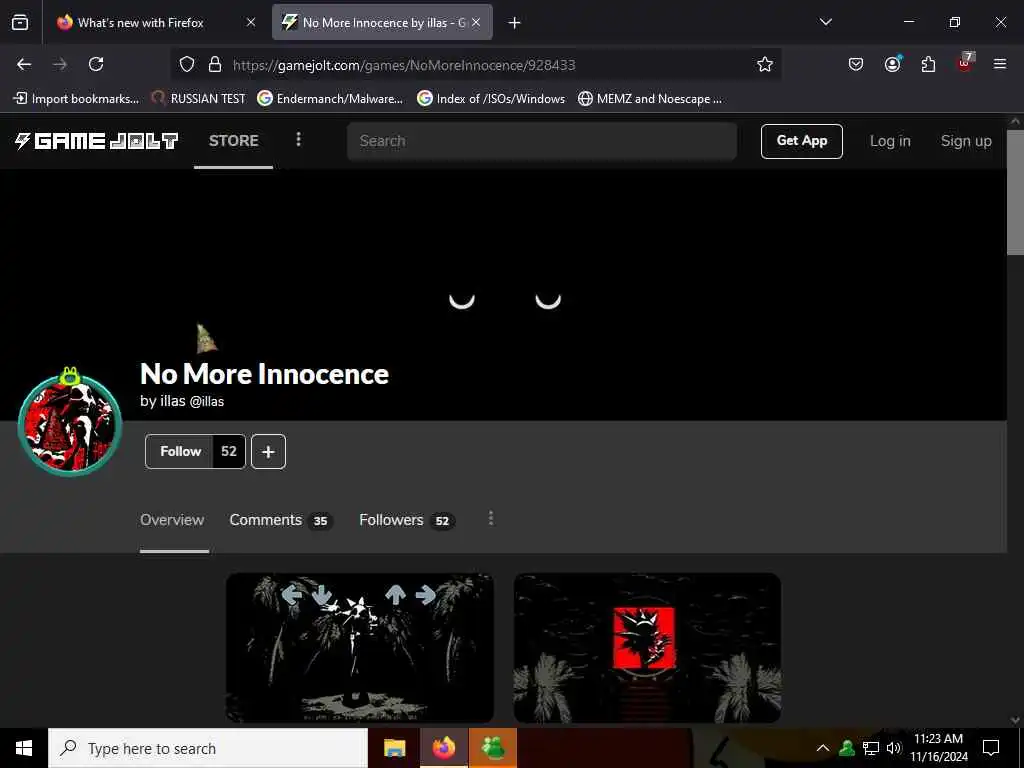Open Firefox View tab list icon
Image resolution: width=1024 pixels, height=768 pixels.
[20, 22]
